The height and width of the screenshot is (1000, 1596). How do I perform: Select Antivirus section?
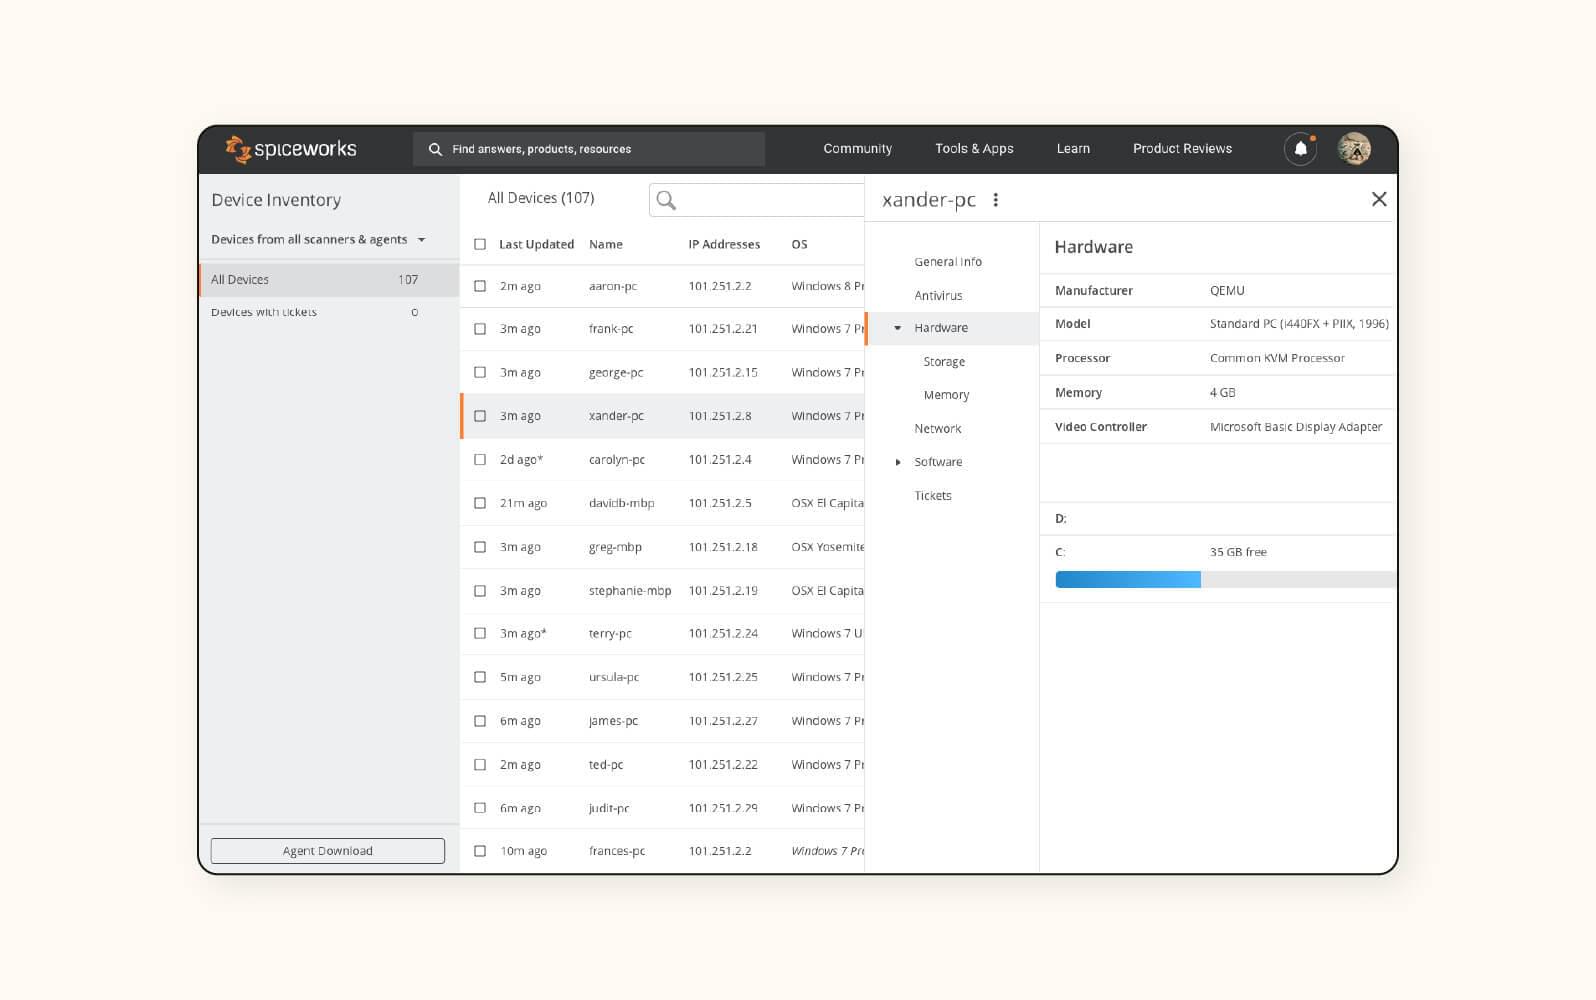click(938, 296)
